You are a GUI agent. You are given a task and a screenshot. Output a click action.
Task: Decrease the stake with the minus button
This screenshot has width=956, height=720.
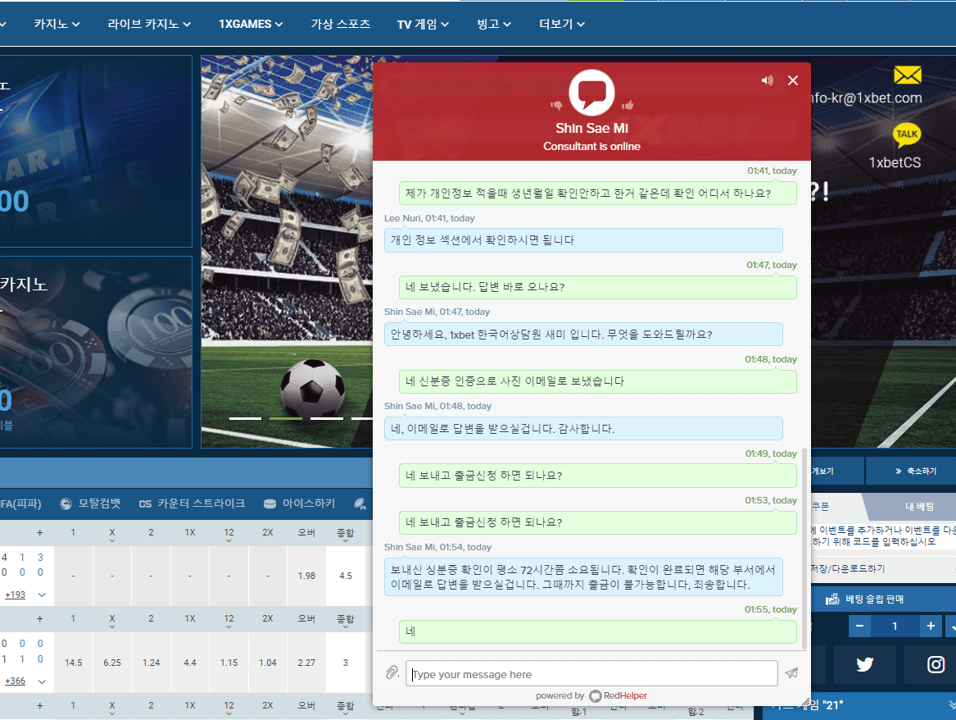pos(860,626)
